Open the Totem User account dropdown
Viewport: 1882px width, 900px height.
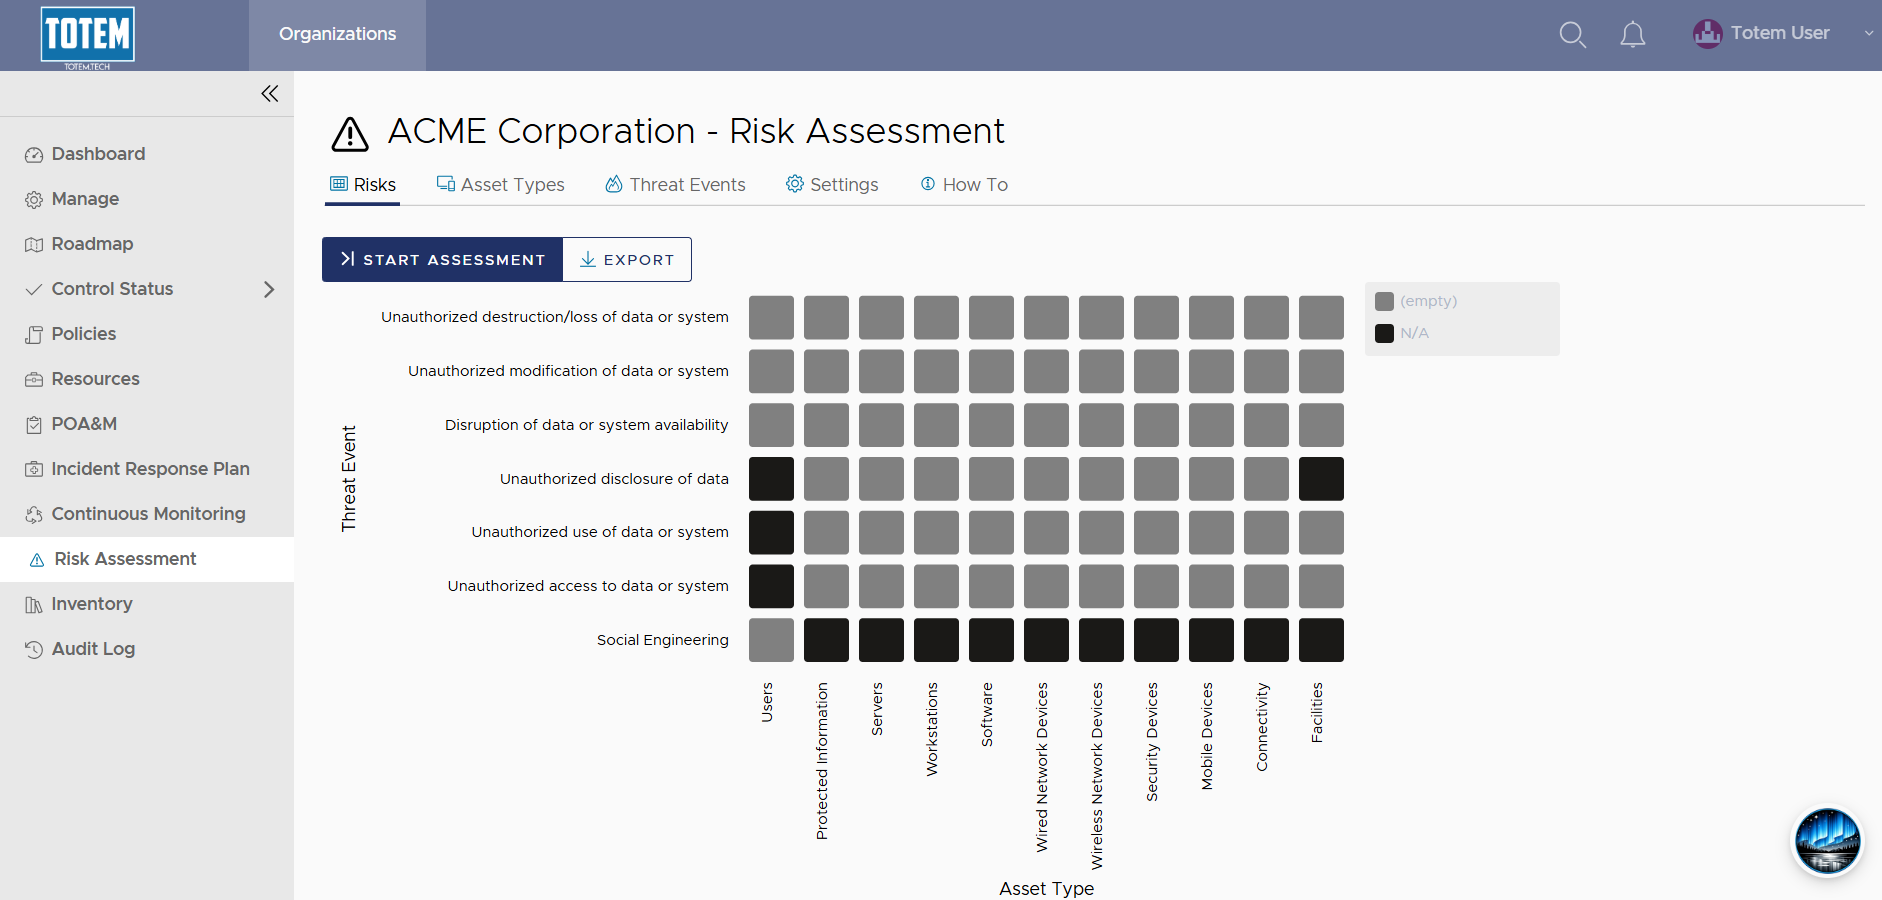click(x=1782, y=33)
